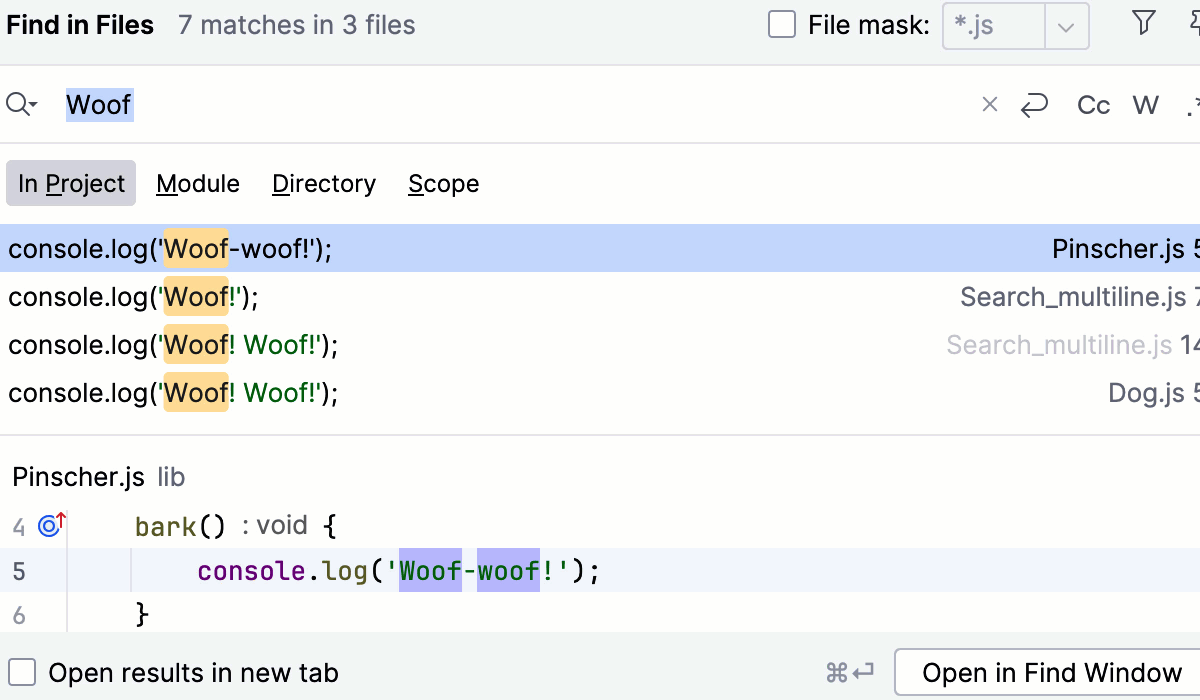Enable the File mask checkbox
1200x700 pixels.
pyautogui.click(x=782, y=25)
